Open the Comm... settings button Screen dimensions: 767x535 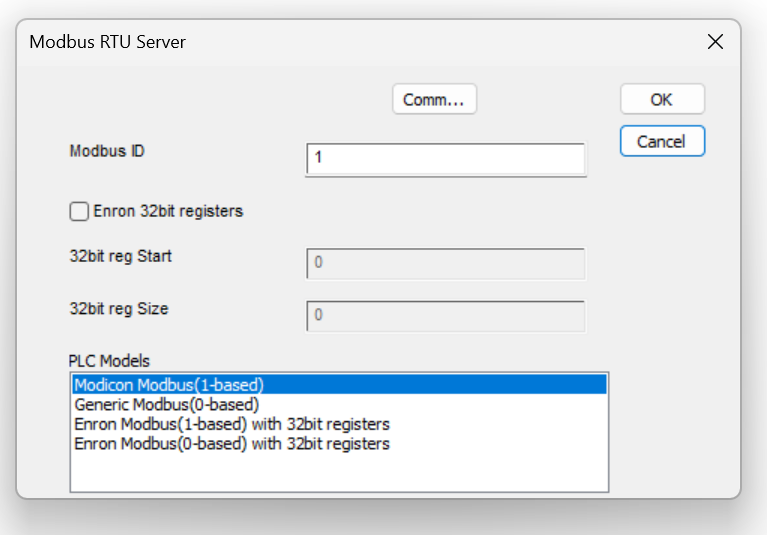coord(434,99)
